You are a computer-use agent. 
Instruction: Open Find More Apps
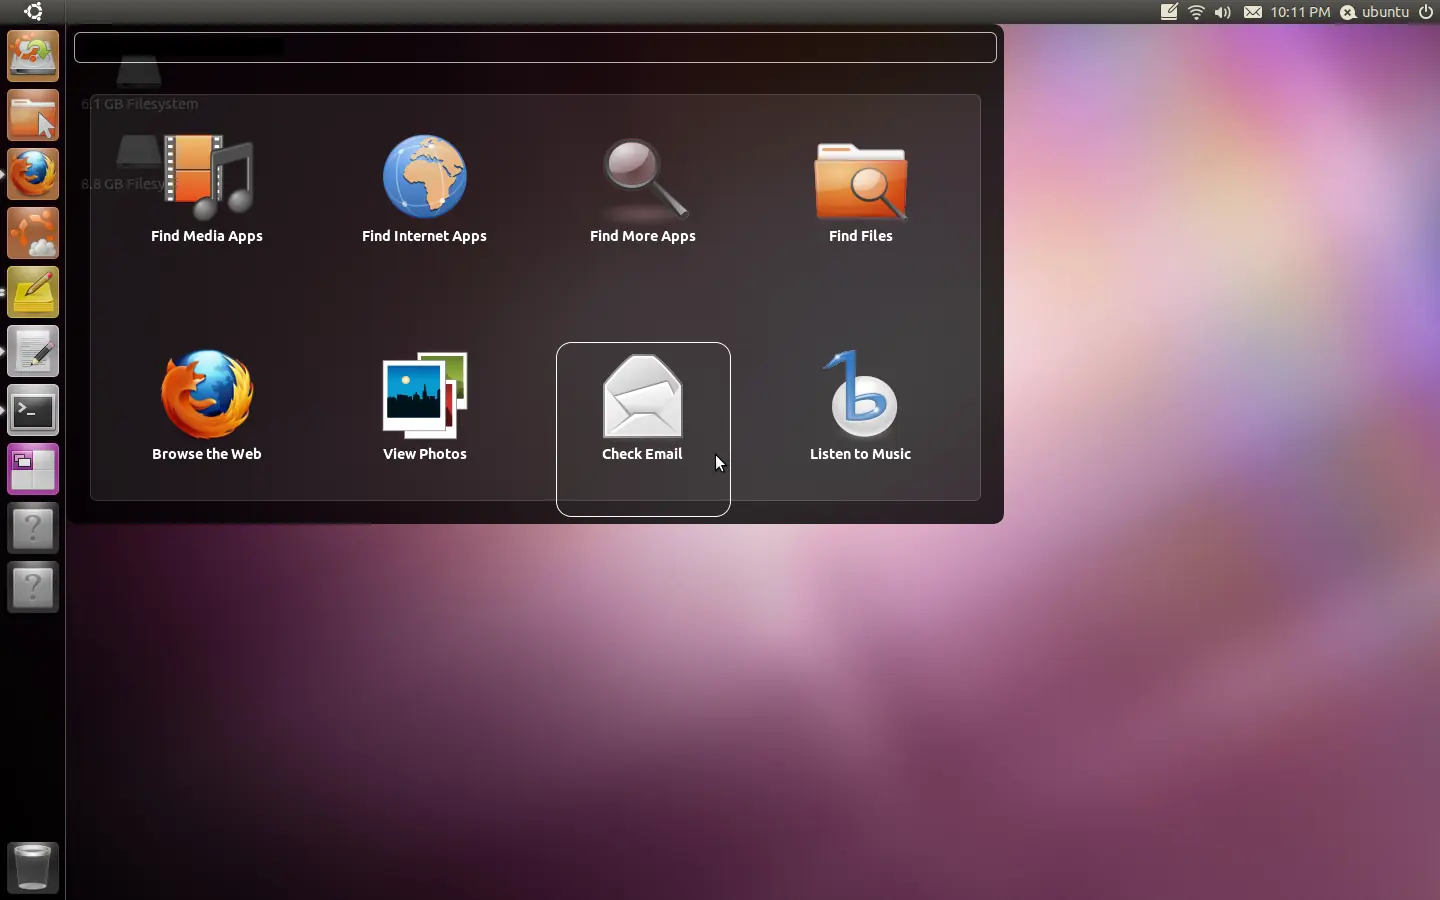[x=643, y=189]
